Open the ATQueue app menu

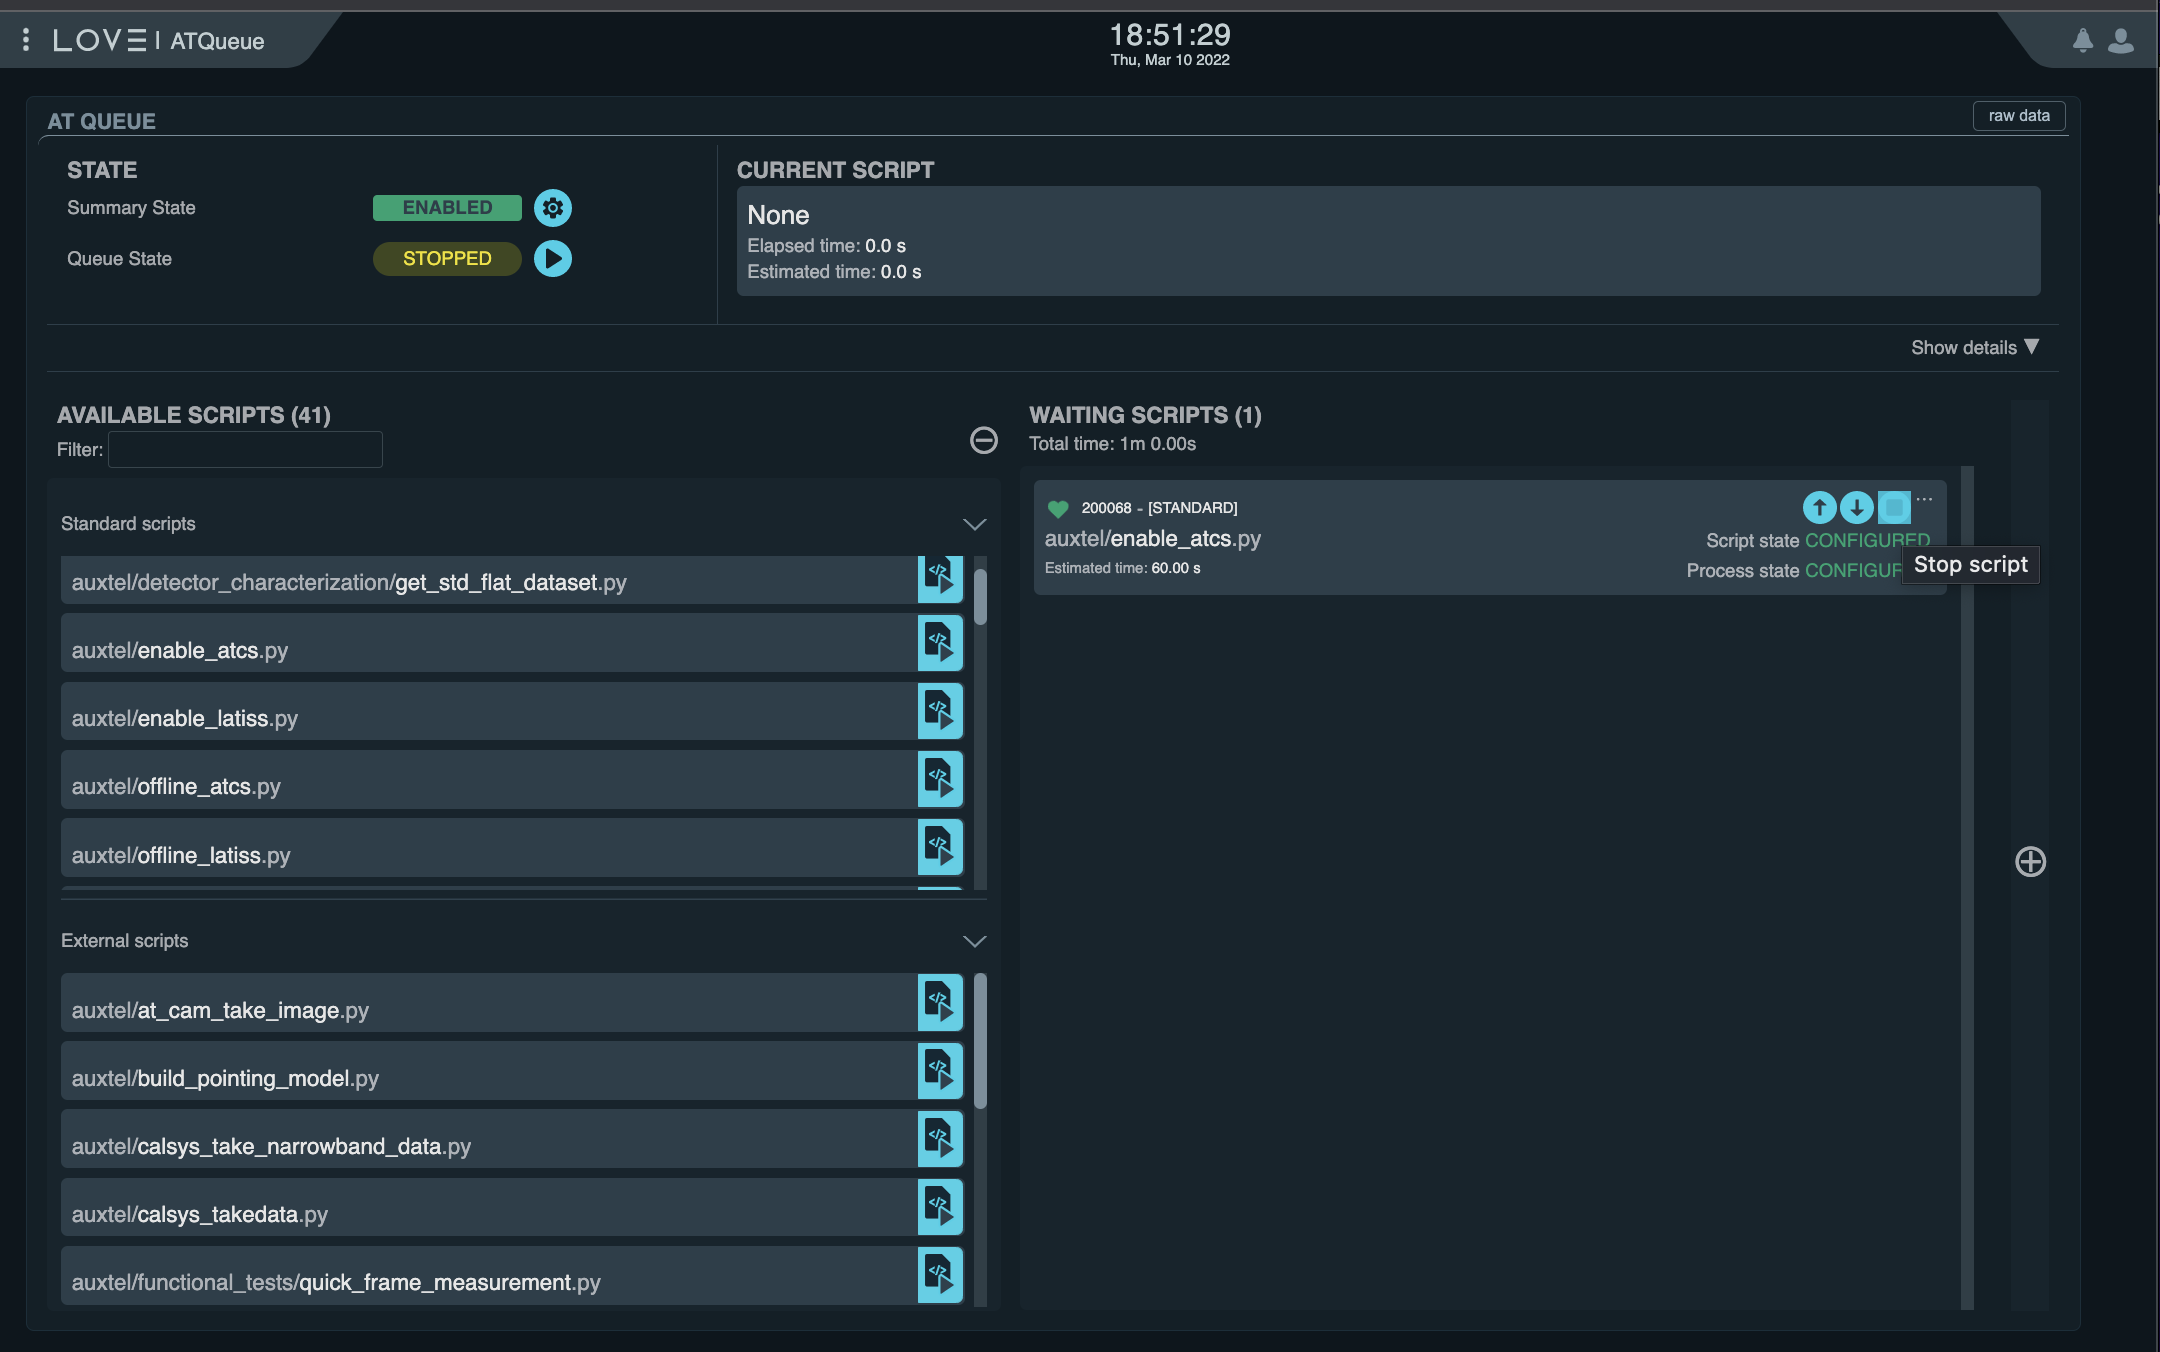click(x=25, y=39)
